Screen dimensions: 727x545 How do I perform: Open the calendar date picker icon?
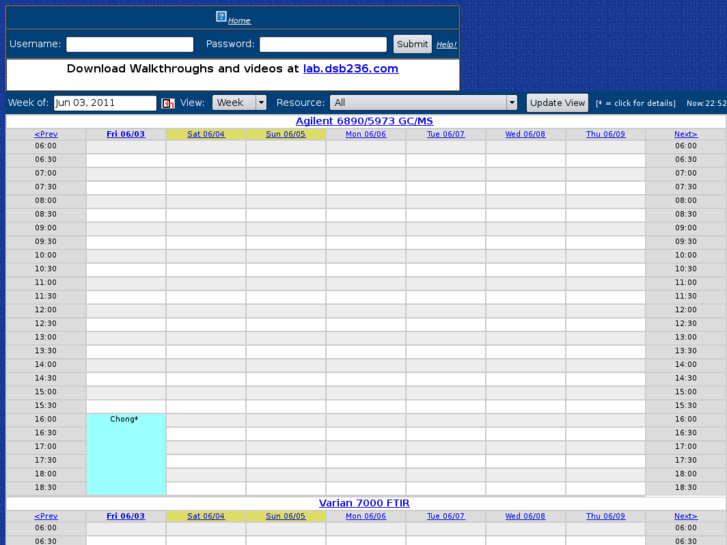coord(168,103)
